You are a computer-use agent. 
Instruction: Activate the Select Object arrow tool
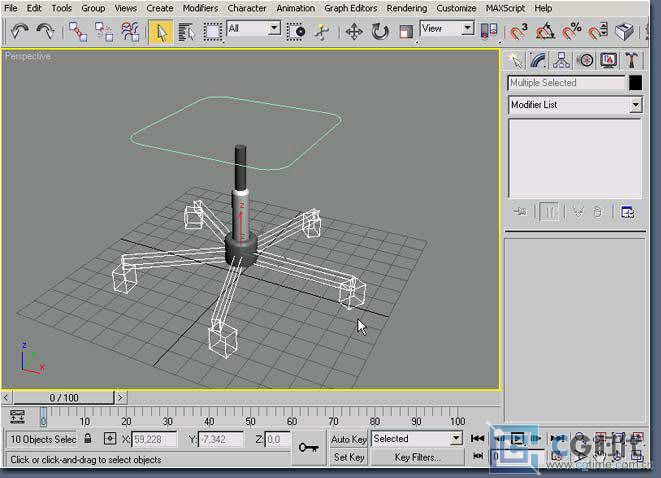point(161,32)
